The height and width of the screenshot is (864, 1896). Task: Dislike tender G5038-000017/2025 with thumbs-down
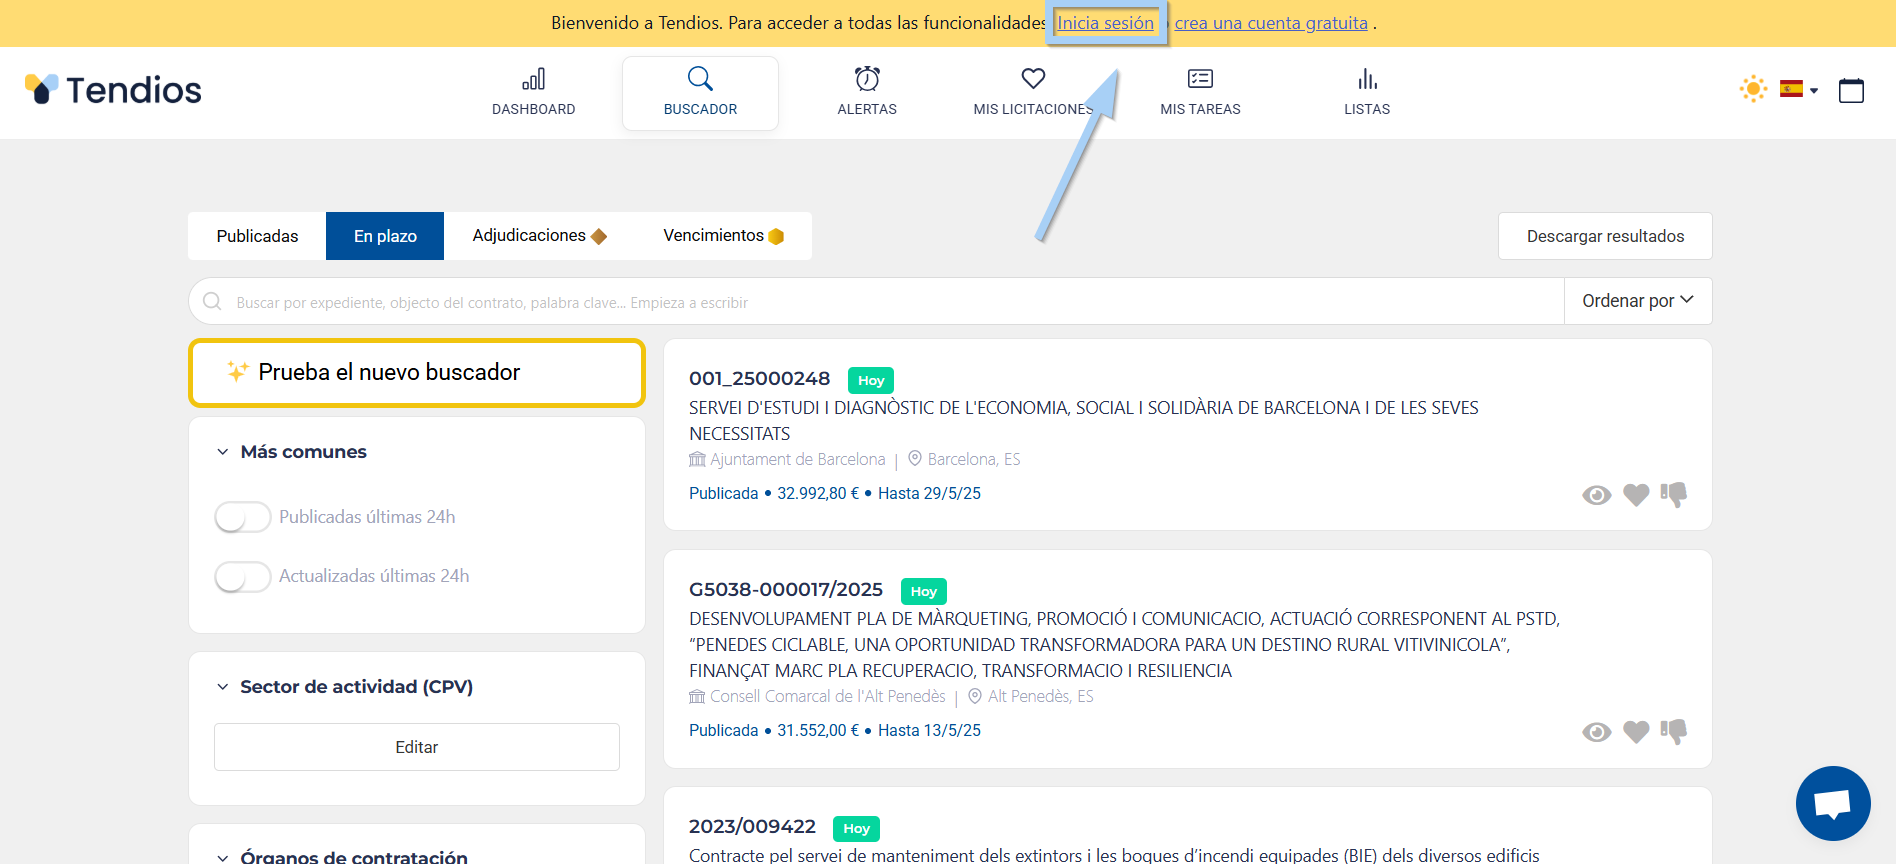1674,732
